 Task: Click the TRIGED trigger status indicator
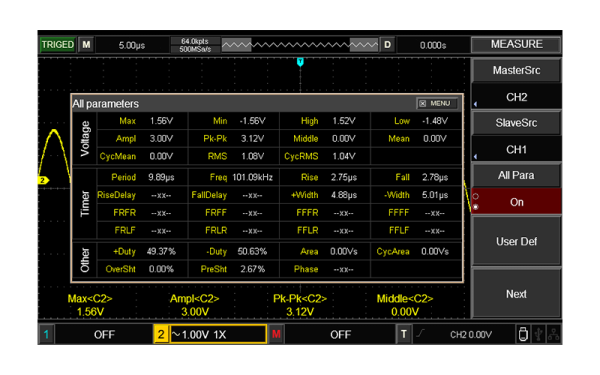pos(57,45)
